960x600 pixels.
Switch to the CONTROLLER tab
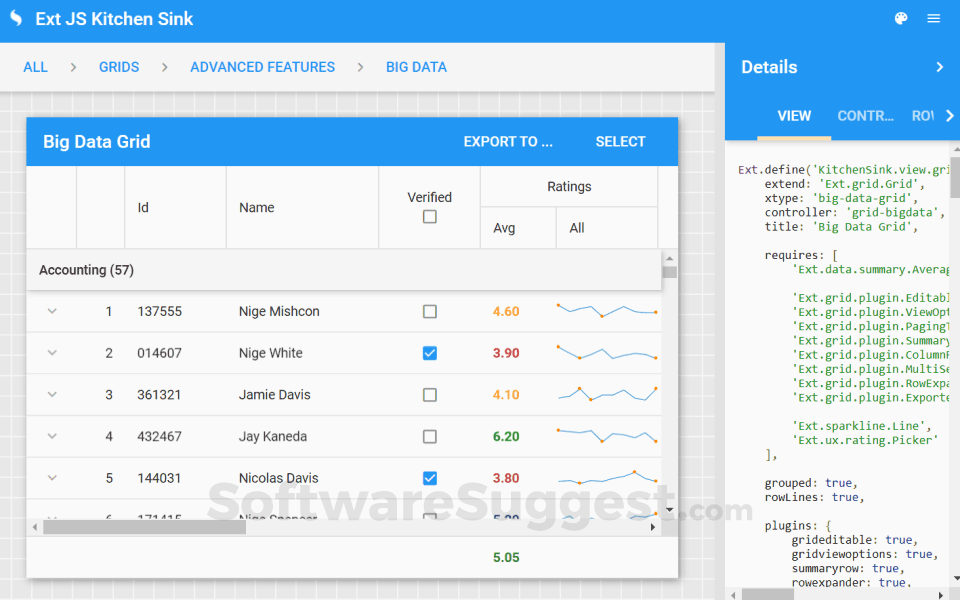coord(866,115)
